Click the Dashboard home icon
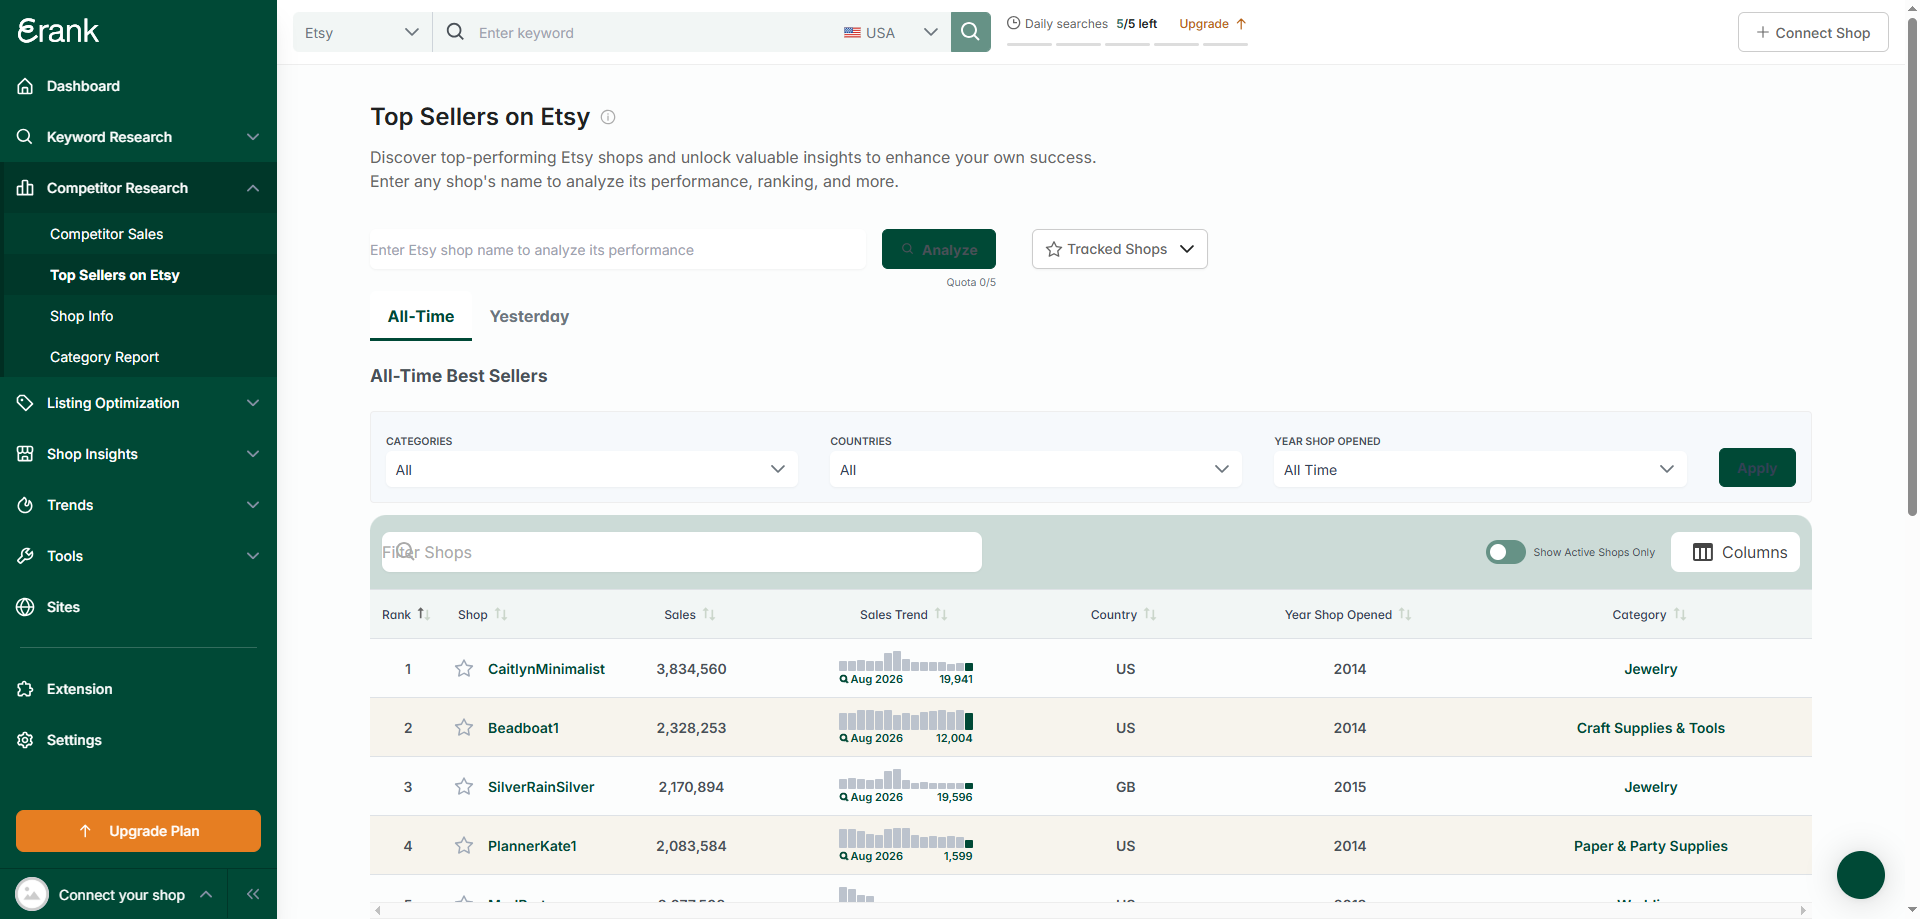This screenshot has width=1920, height=919. click(x=25, y=86)
